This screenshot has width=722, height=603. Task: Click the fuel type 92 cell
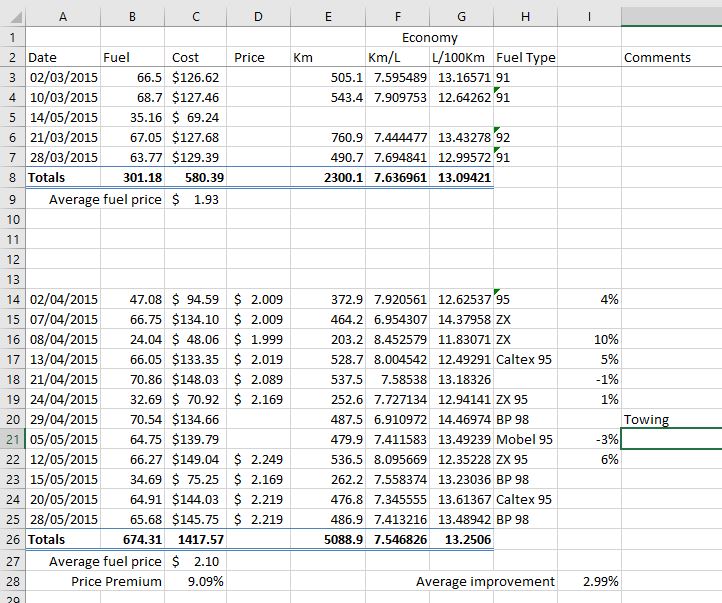point(525,137)
